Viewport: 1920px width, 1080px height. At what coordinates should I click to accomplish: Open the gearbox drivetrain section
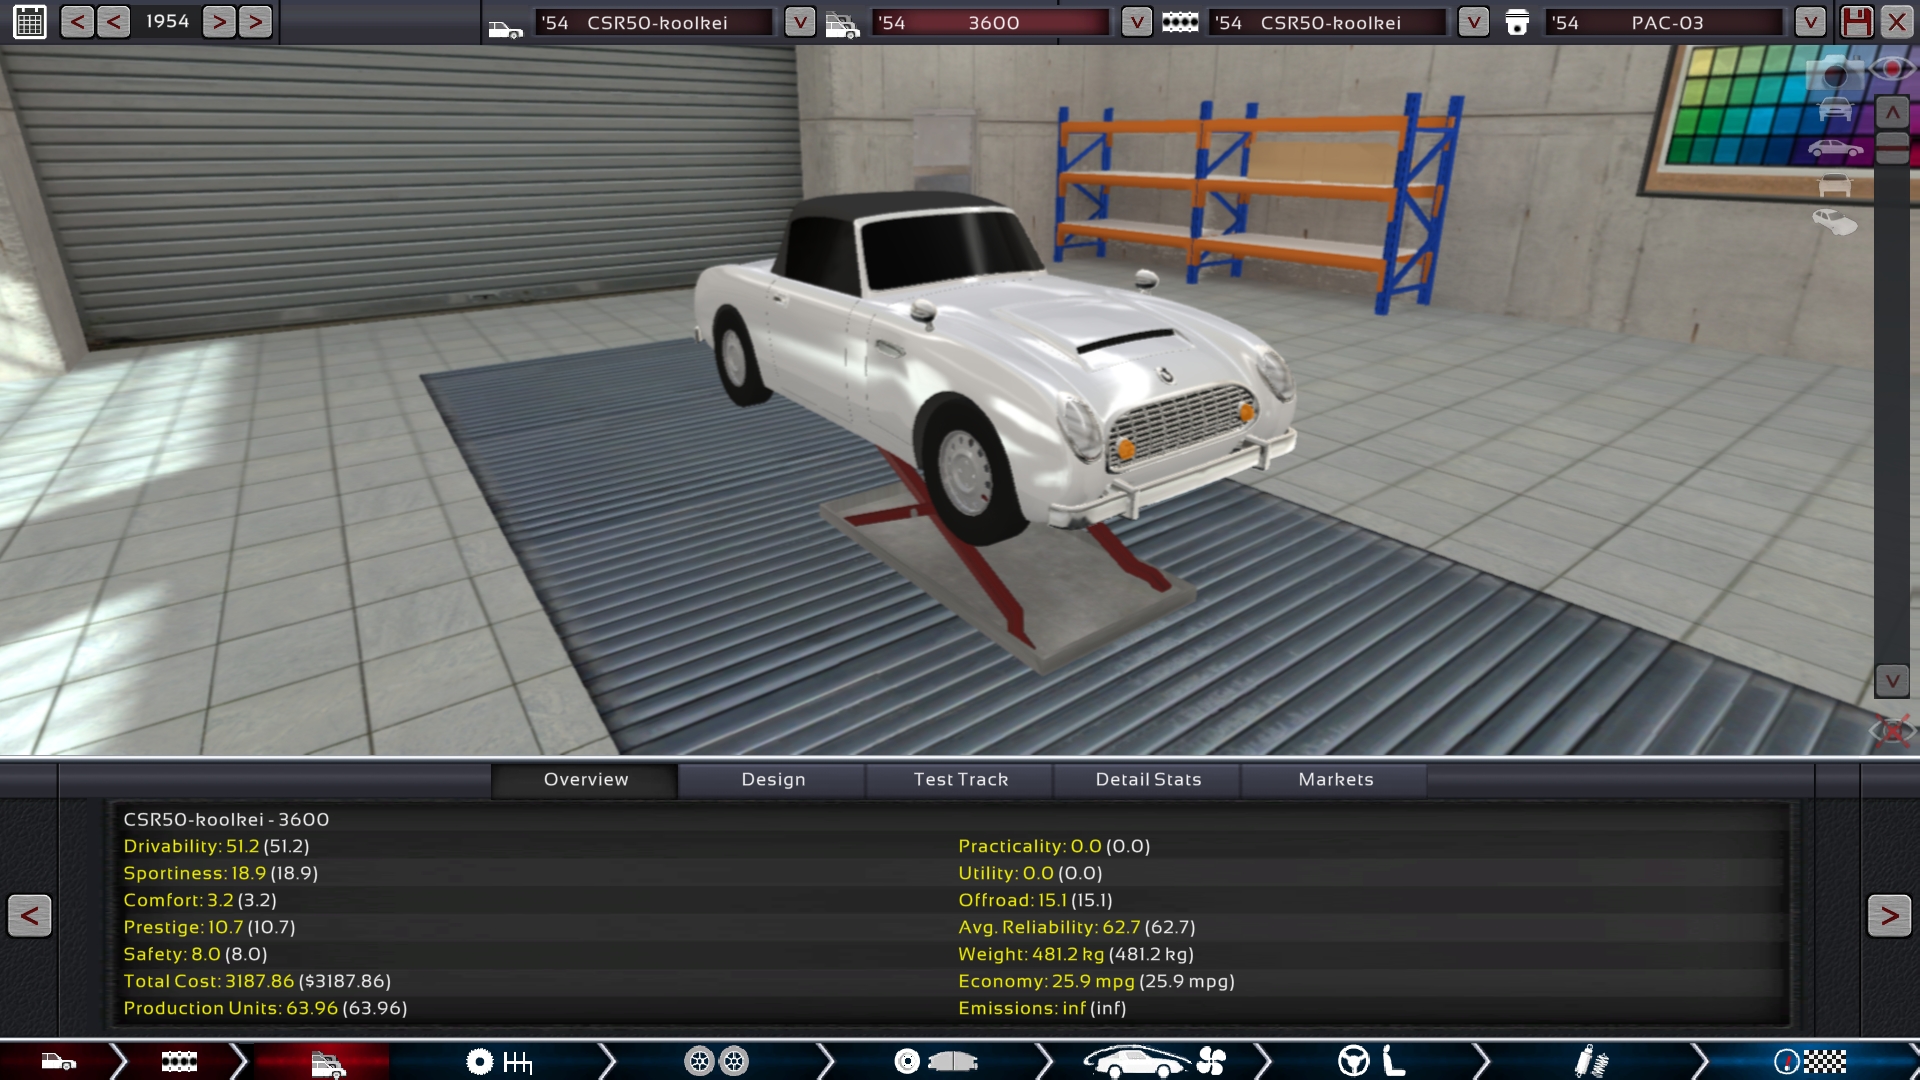498,1061
